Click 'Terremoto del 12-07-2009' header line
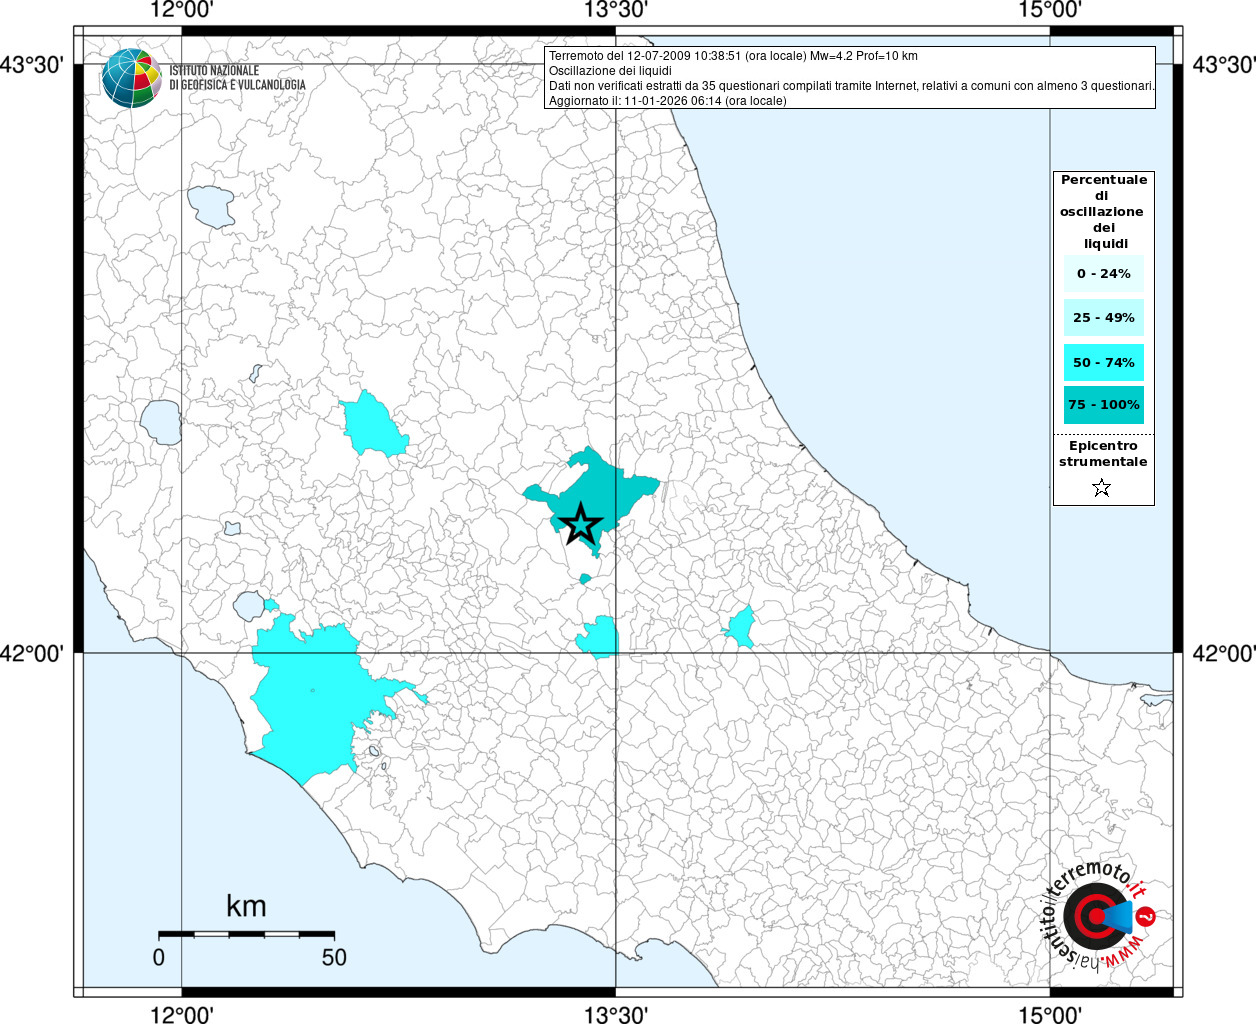The height and width of the screenshot is (1024, 1256). coord(733,56)
